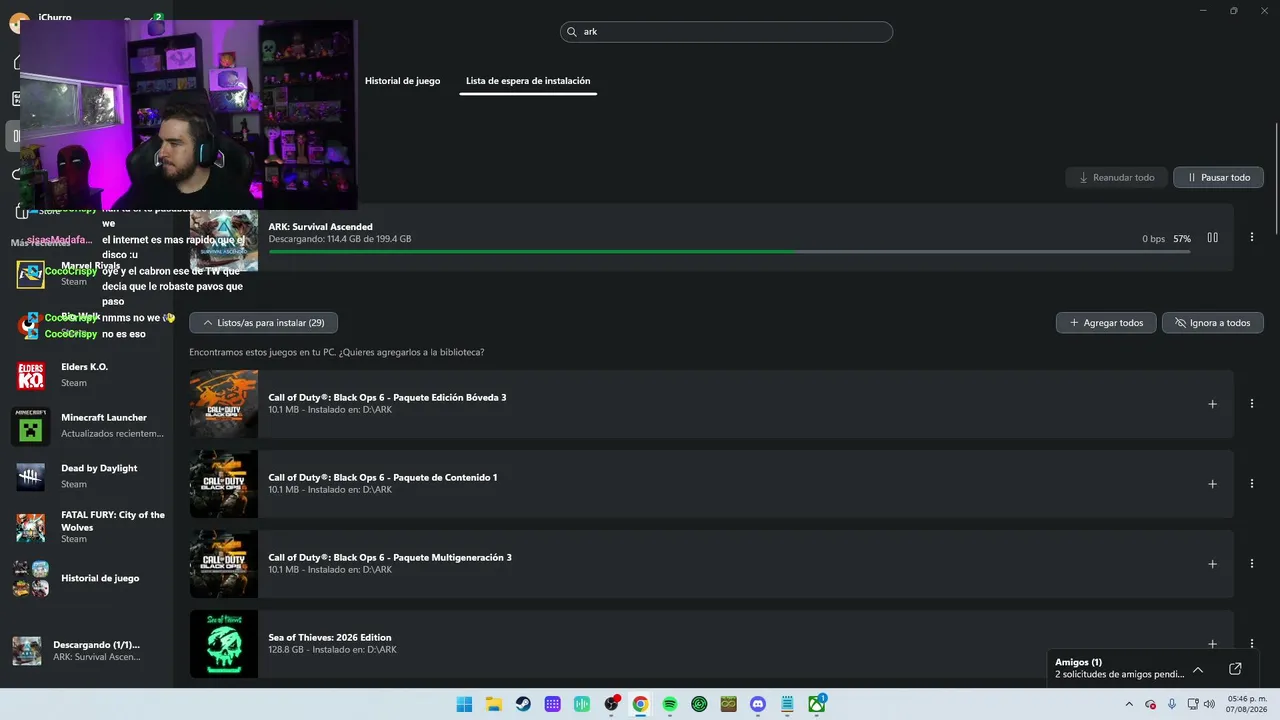Collapse the Listos/as para instalar (29) section
1280x720 pixels.
point(263,323)
